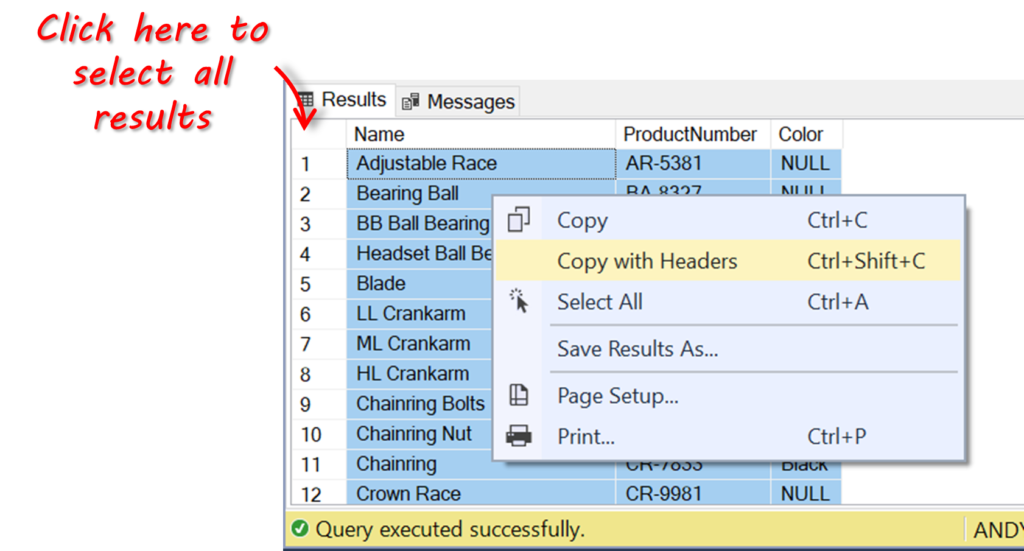
Task: Click the Print printer icon
Action: [518, 436]
